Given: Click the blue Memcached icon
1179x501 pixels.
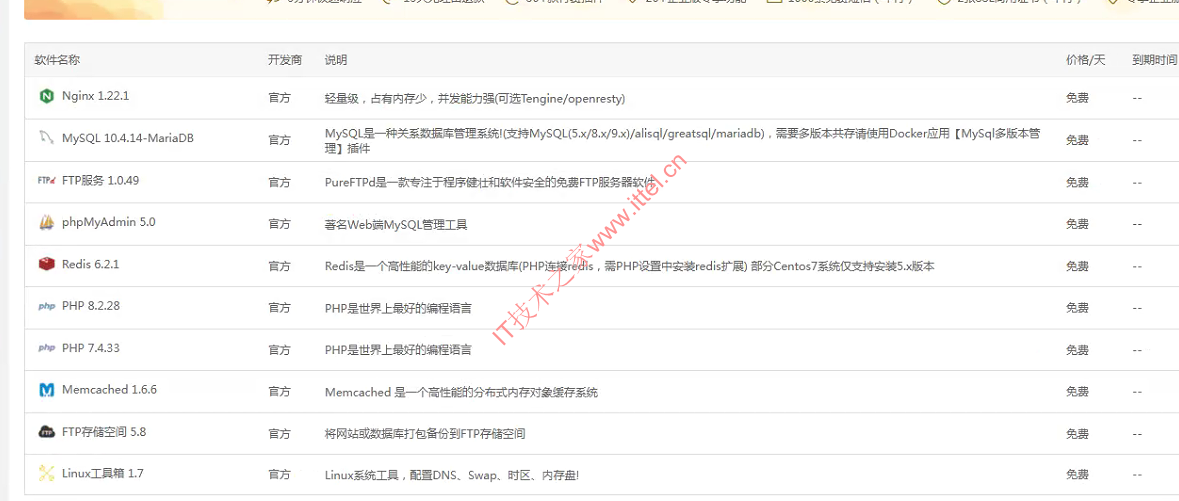Looking at the screenshot, I should point(47,390).
